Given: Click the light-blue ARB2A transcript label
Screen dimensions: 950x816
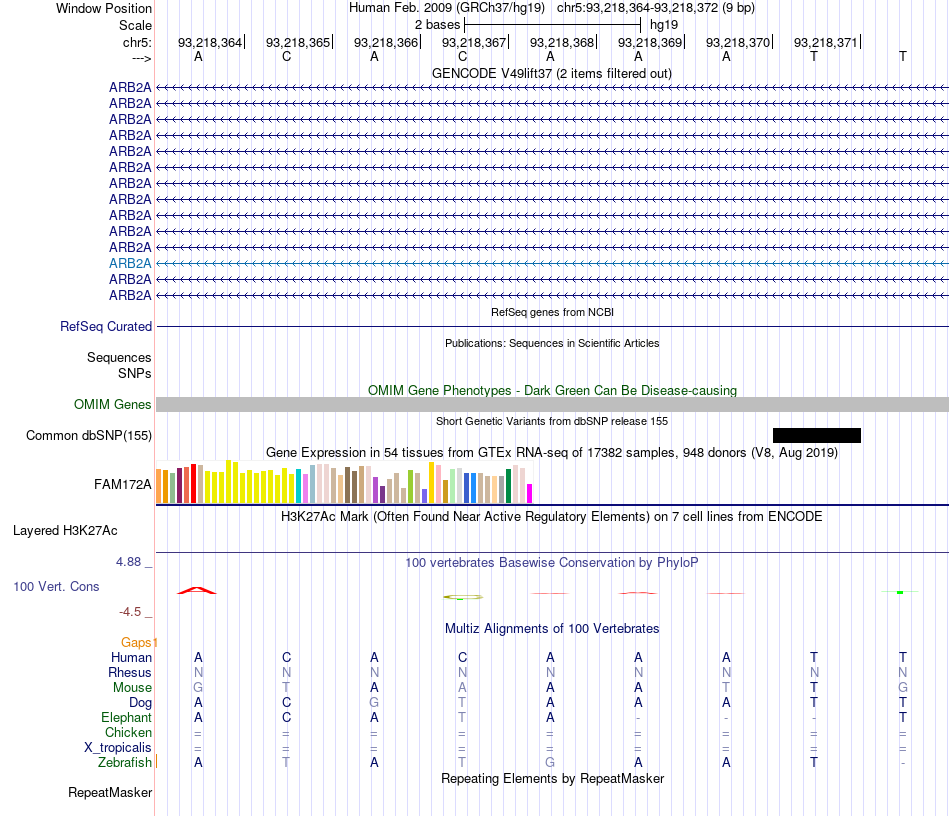Looking at the screenshot, I should pos(130,264).
